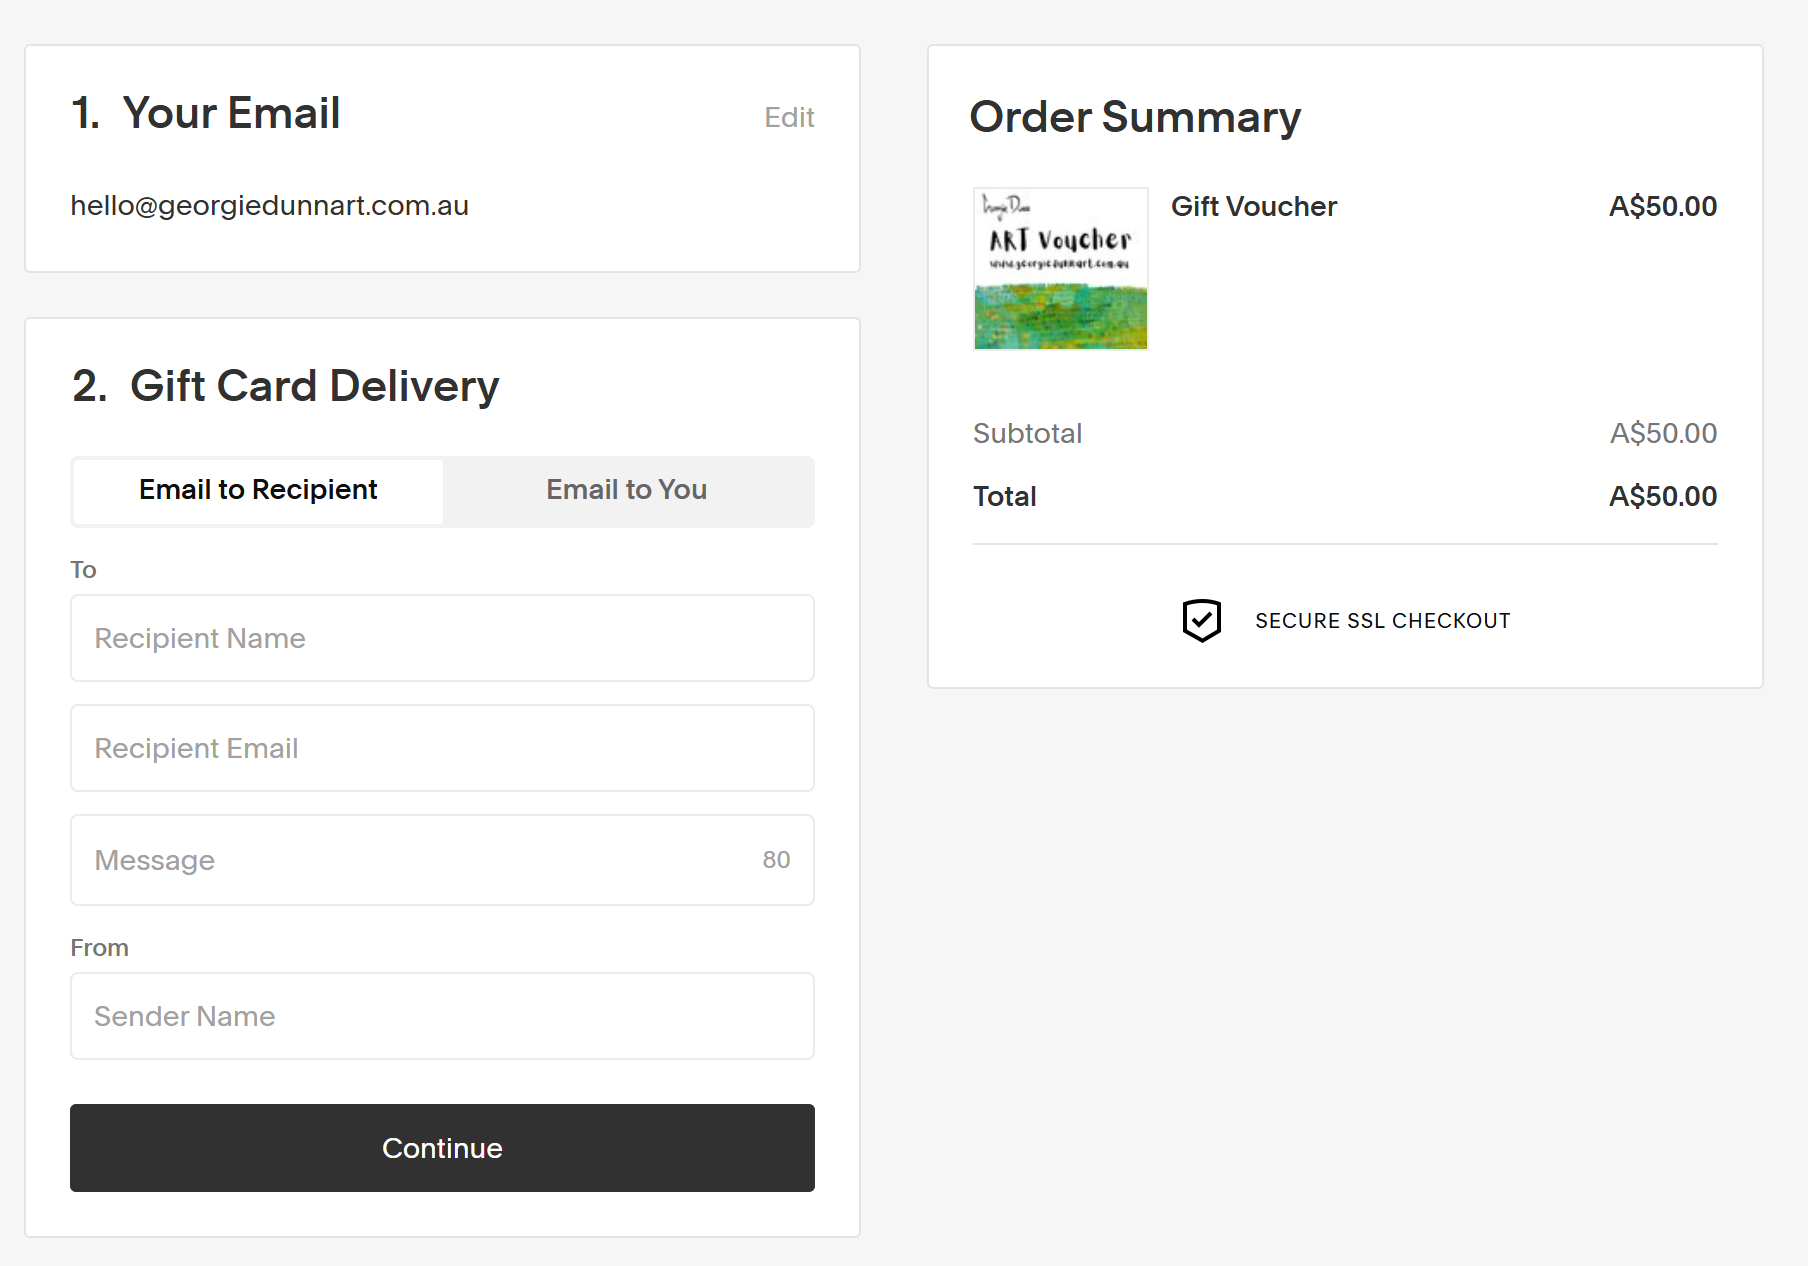Image resolution: width=1808 pixels, height=1266 pixels.
Task: Select the hello@georgiedunnart.com.au email text
Action: click(269, 205)
